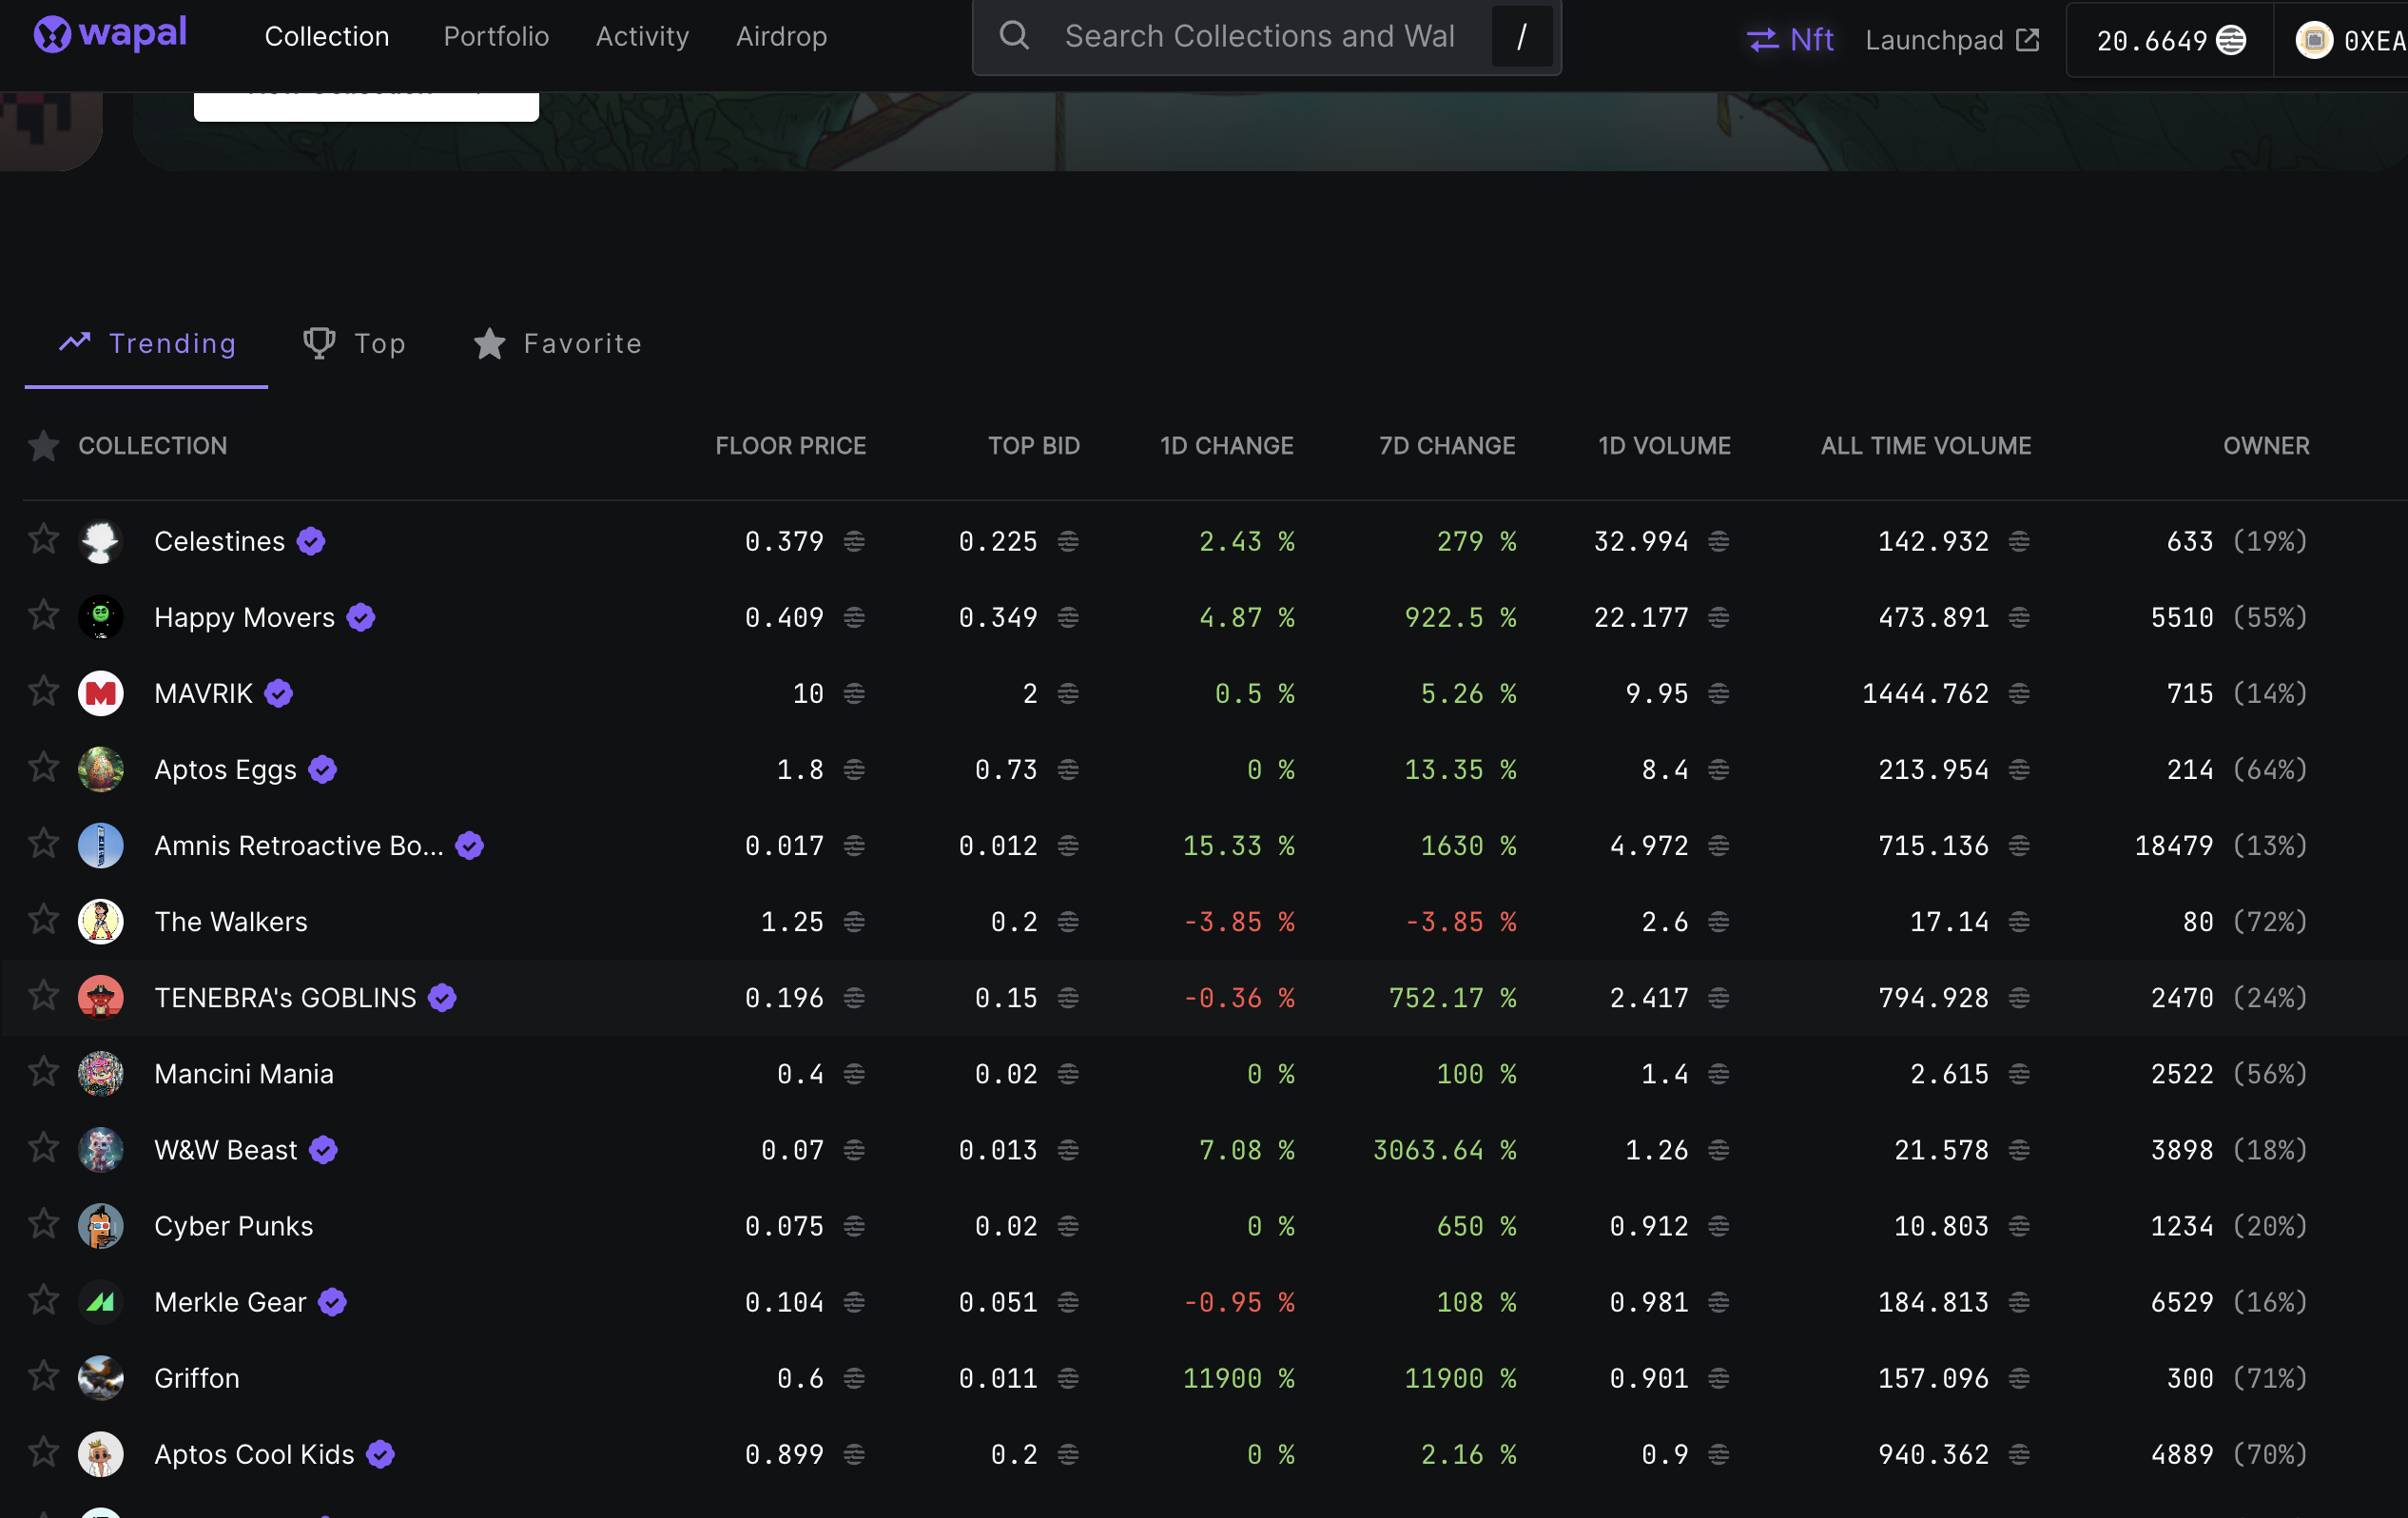This screenshot has width=2408, height=1518.
Task: Click the APT balance coin icon
Action: coord(2232,40)
